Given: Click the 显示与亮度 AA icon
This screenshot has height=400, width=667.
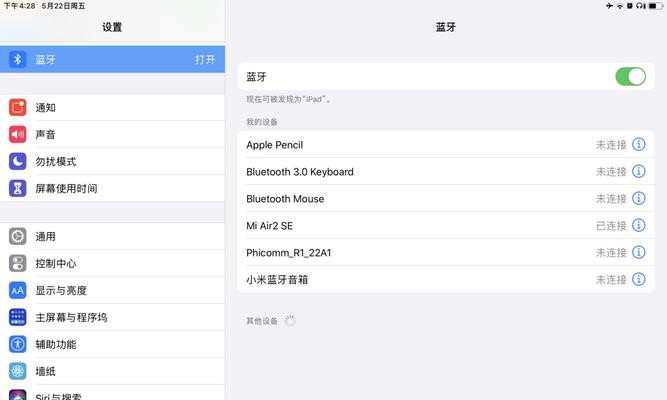Looking at the screenshot, I should (x=17, y=290).
